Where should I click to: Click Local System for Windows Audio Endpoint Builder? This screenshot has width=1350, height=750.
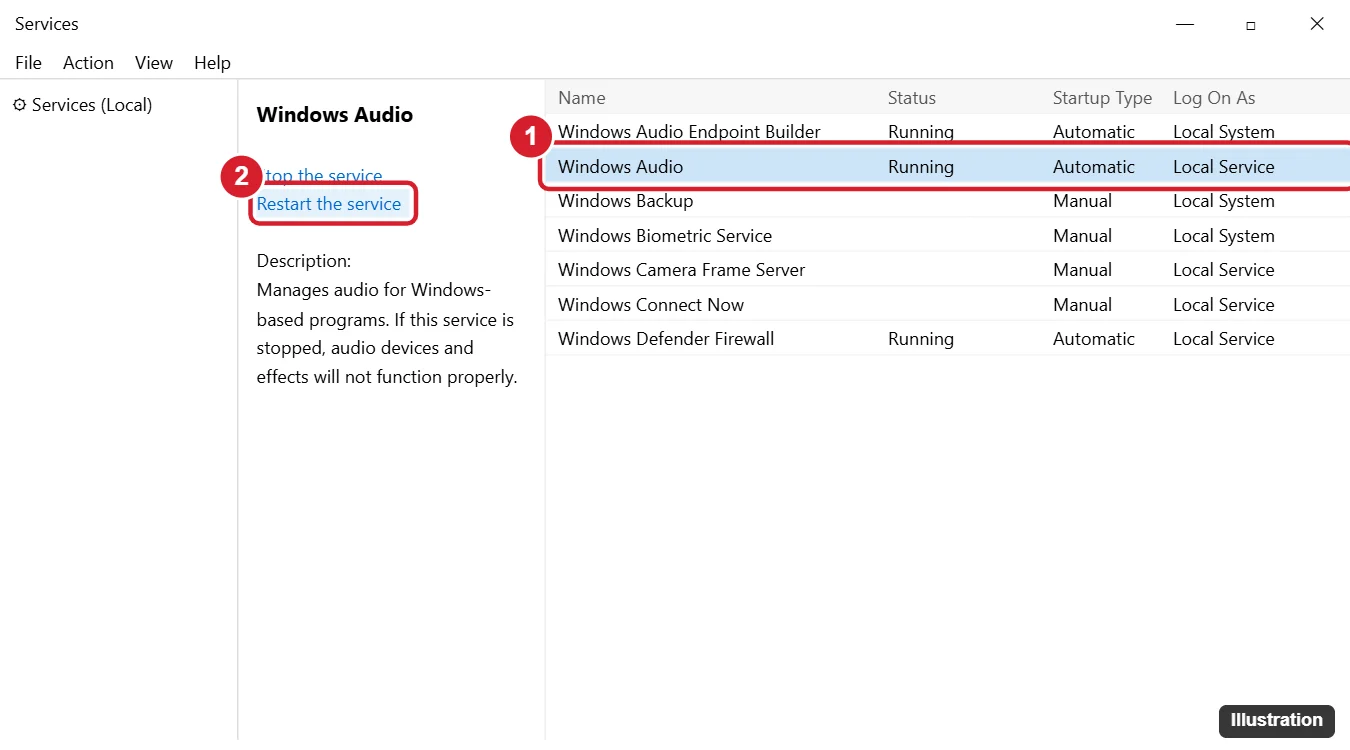[x=1224, y=132]
